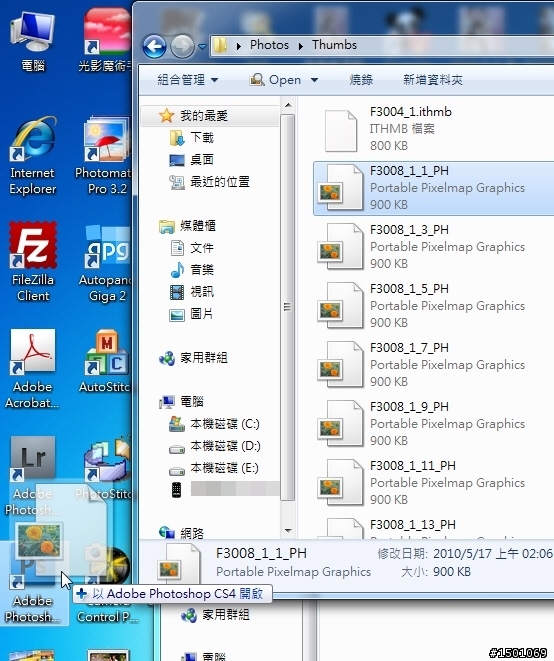Launch Internet Explorer desktop shortcut

(x=32, y=156)
